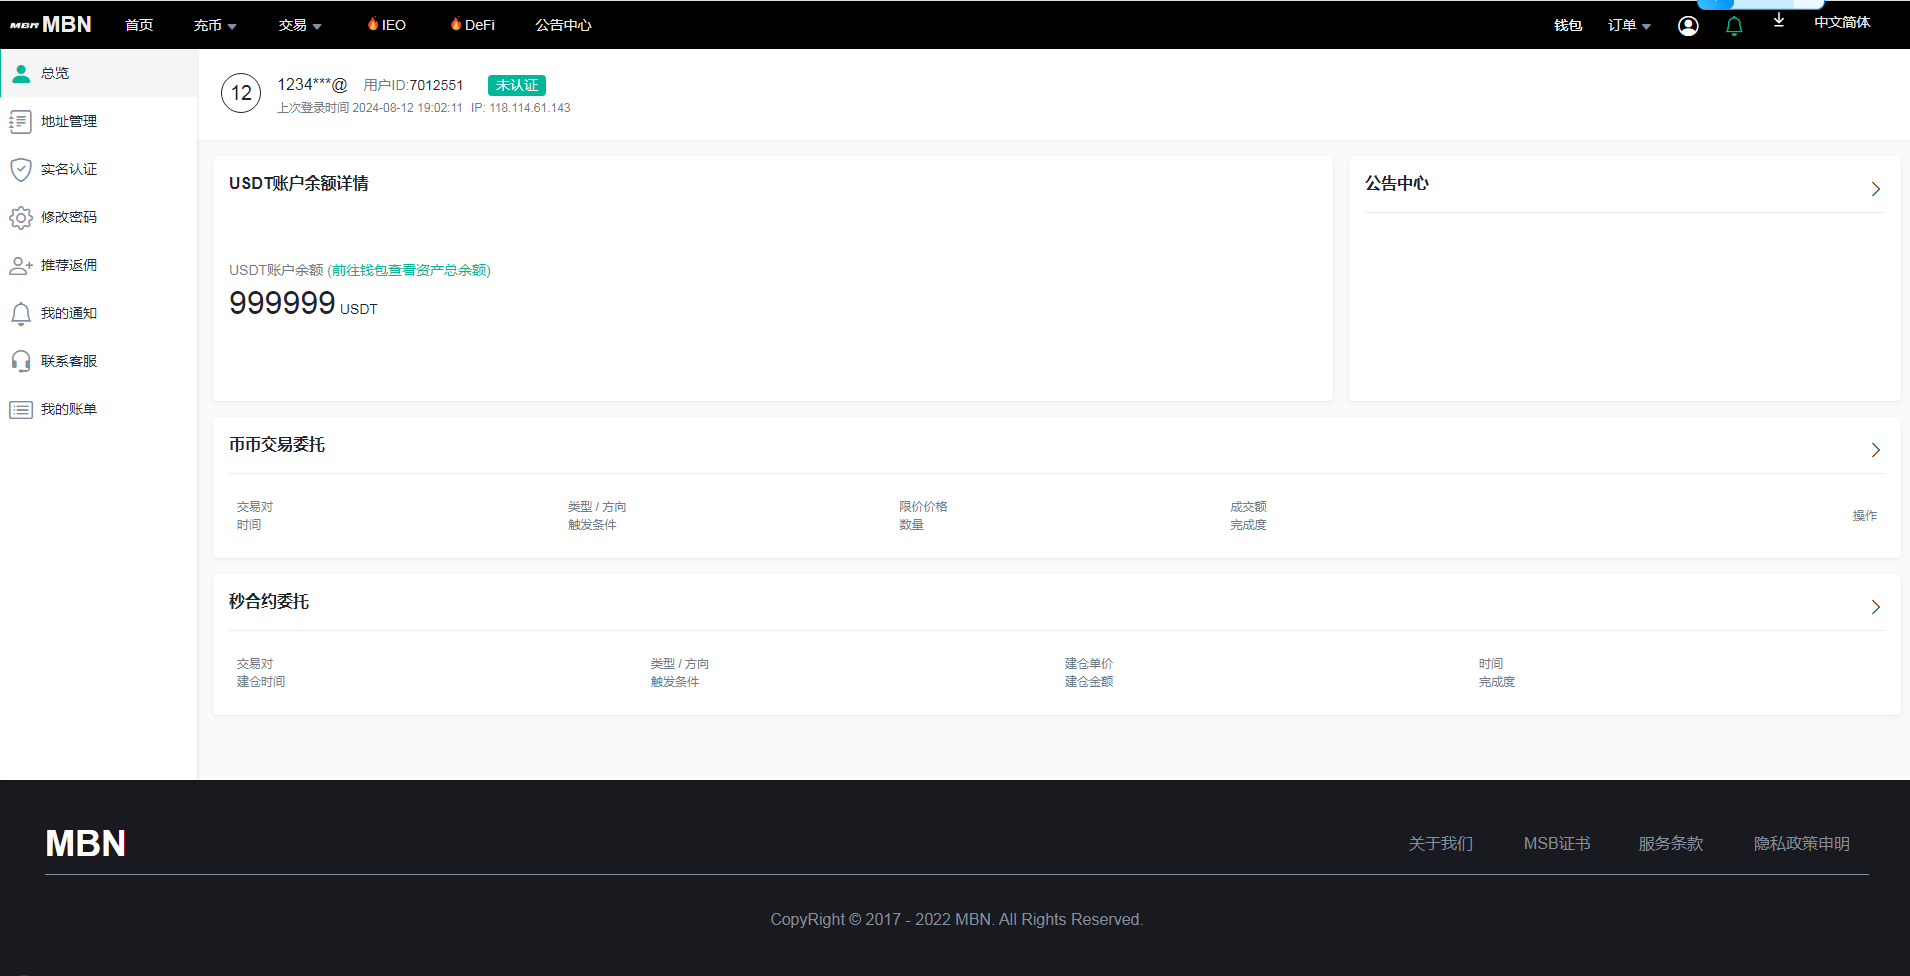The height and width of the screenshot is (976, 1910).
Task: Open the 秒合约委托 section arrow
Action: coord(1875,607)
